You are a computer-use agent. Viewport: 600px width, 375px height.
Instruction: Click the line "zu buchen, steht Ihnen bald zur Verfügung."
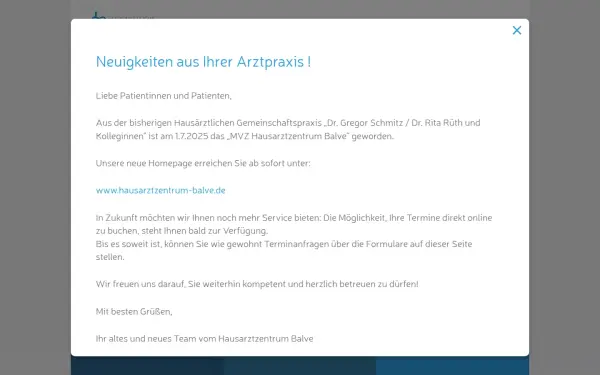(x=182, y=231)
